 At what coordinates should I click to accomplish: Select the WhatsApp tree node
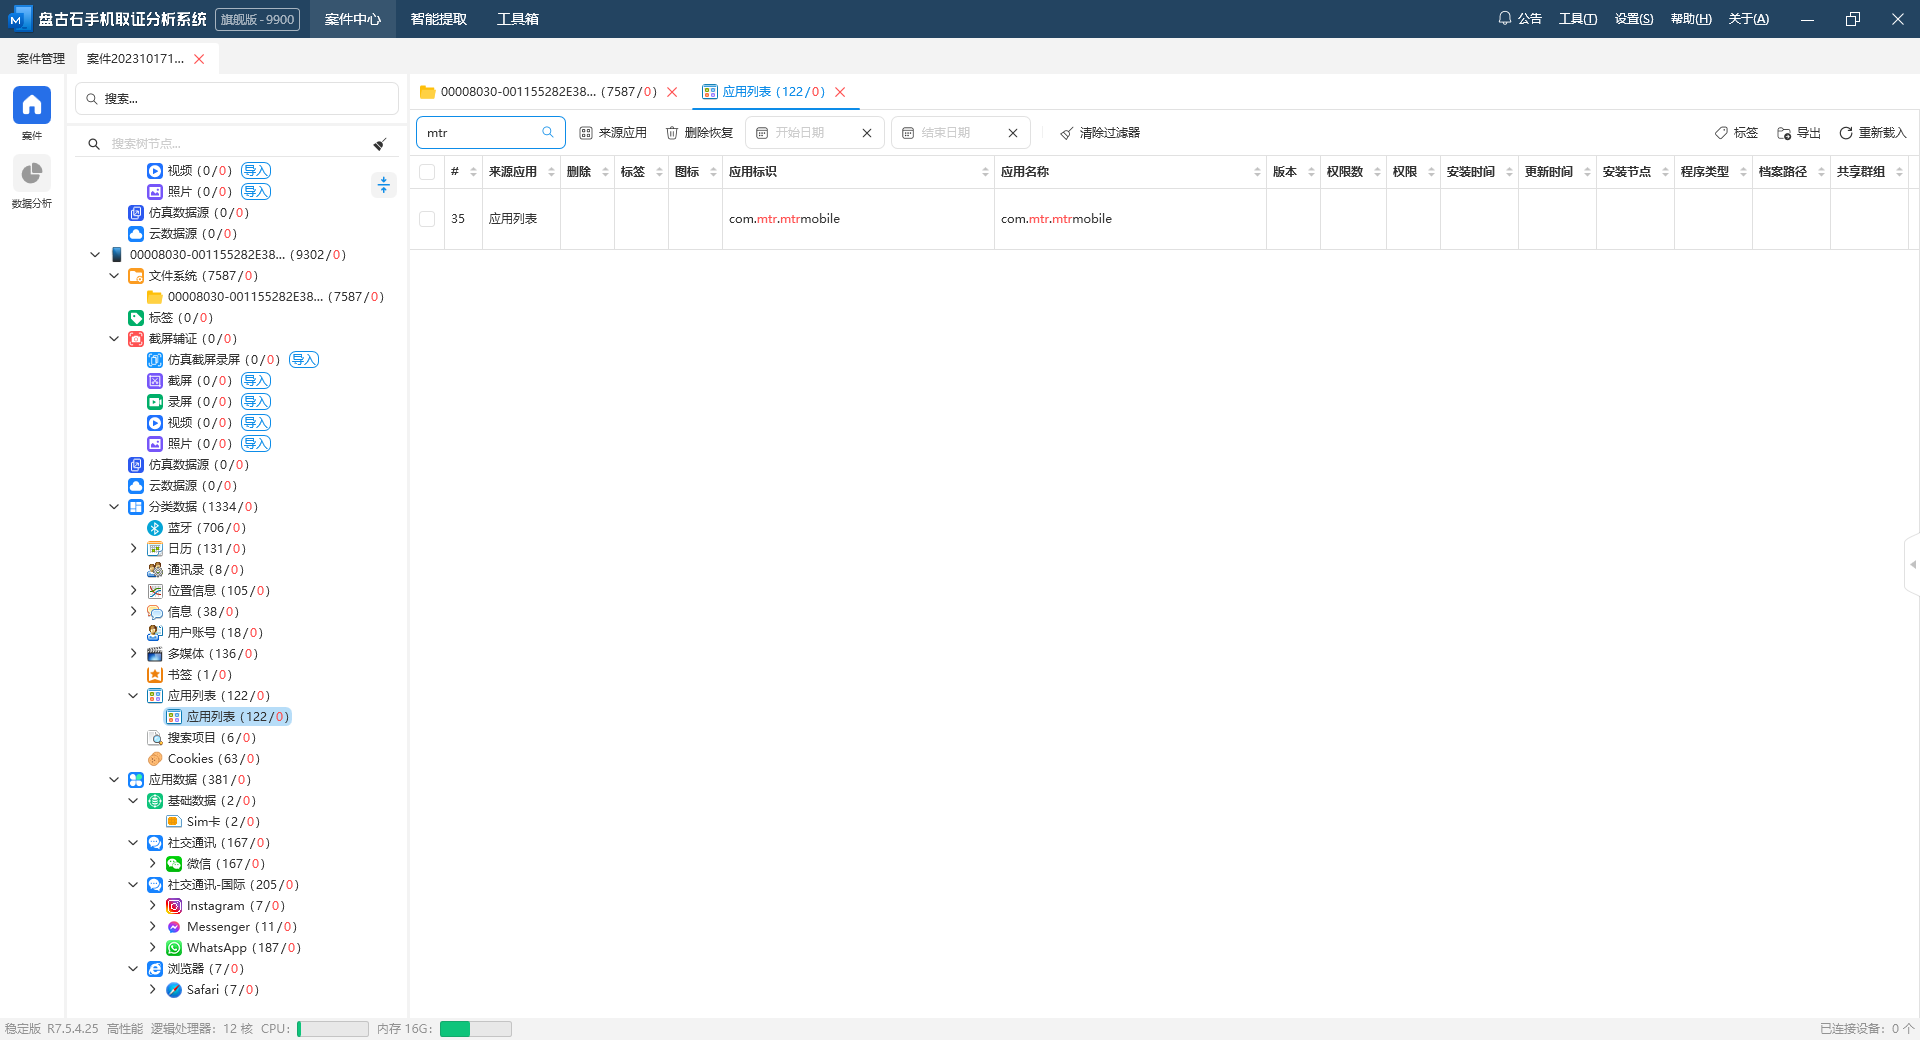(216, 948)
